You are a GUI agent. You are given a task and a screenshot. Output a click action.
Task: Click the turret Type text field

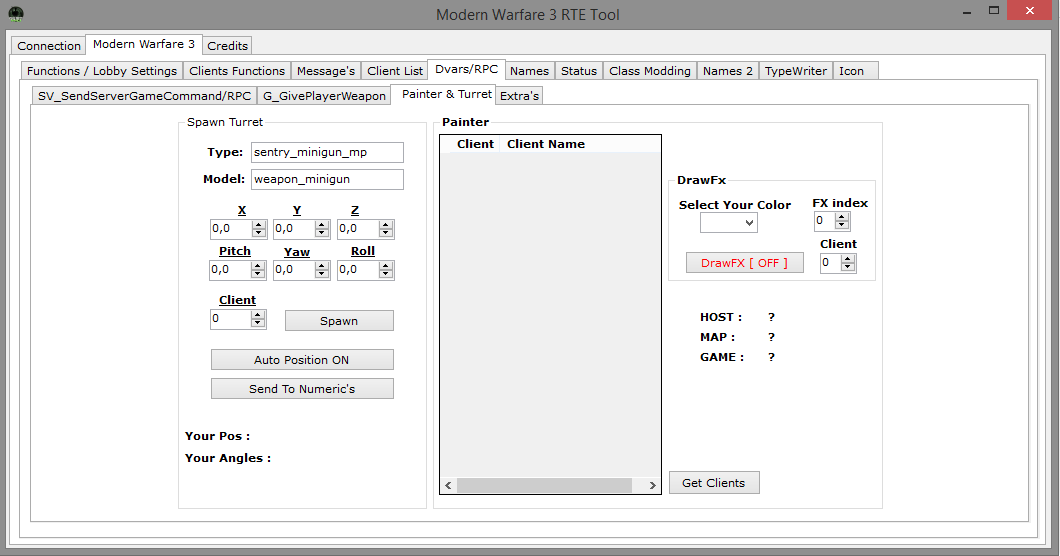[x=326, y=152]
